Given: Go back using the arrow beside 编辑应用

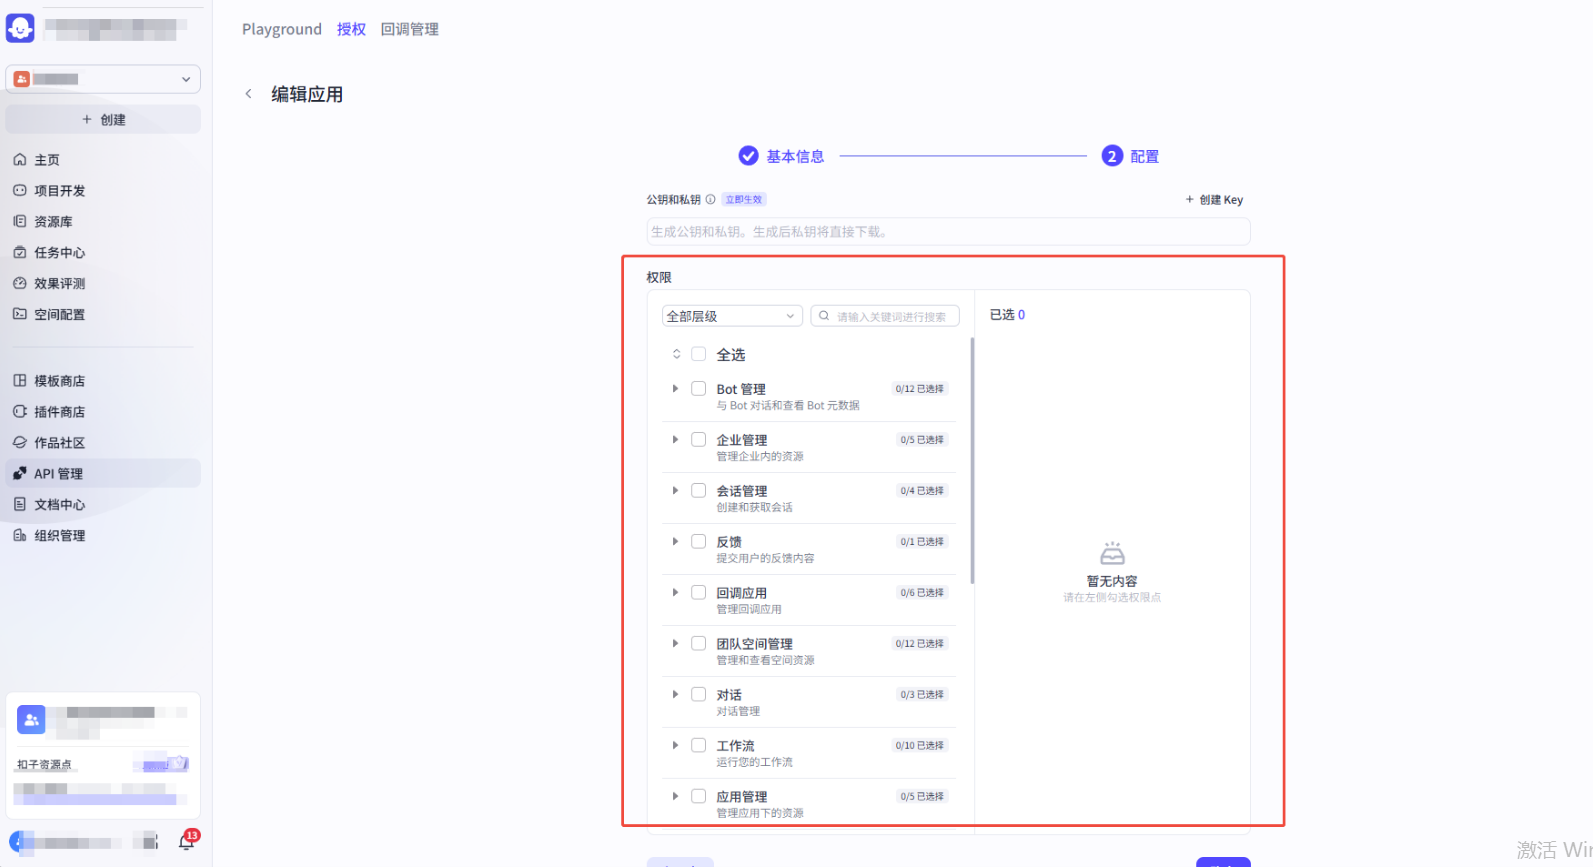Looking at the screenshot, I should point(249,94).
